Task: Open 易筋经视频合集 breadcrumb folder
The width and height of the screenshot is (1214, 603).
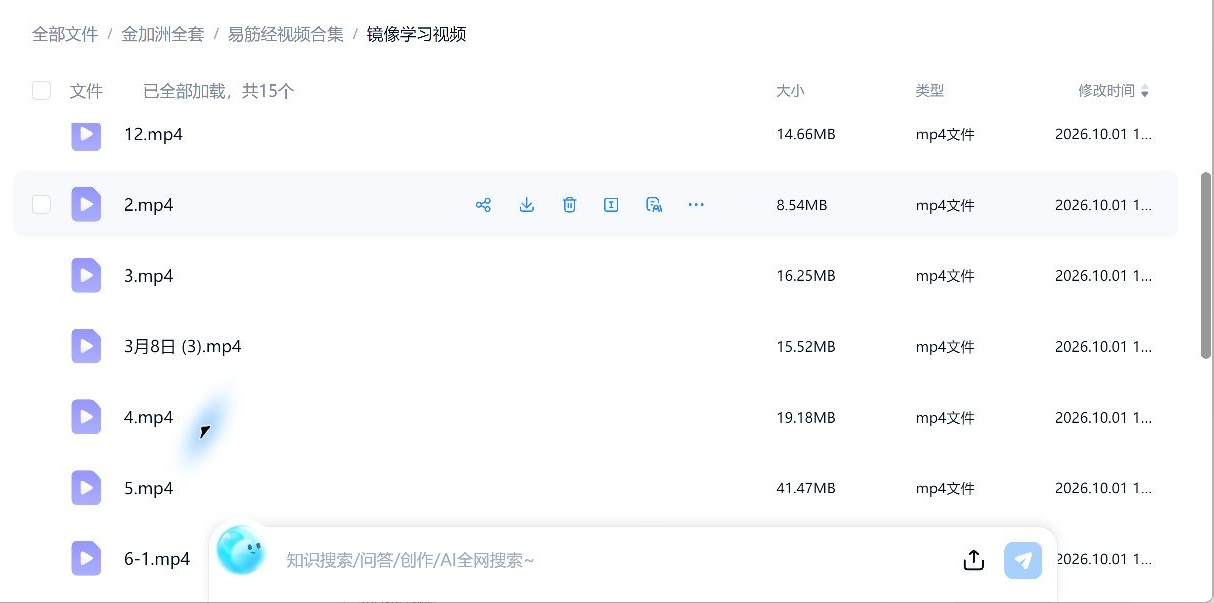Action: click(286, 34)
